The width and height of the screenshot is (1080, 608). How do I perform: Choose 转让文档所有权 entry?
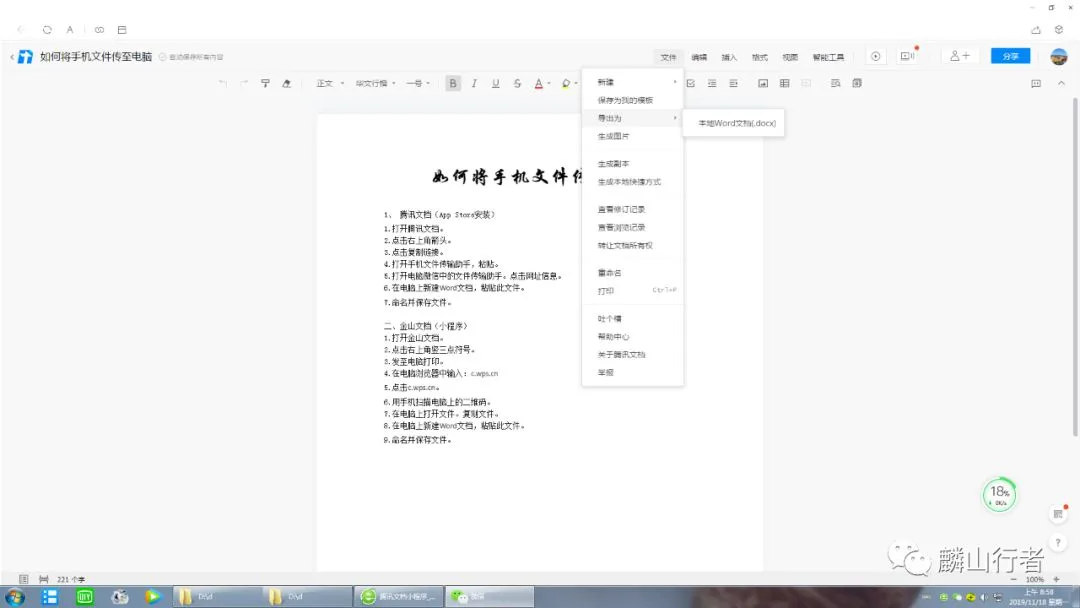click(x=633, y=245)
